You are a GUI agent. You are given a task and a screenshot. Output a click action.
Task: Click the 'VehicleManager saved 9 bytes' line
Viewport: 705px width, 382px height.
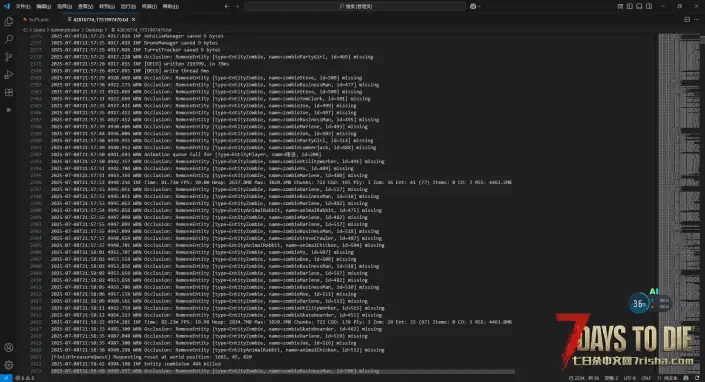pyautogui.click(x=137, y=36)
